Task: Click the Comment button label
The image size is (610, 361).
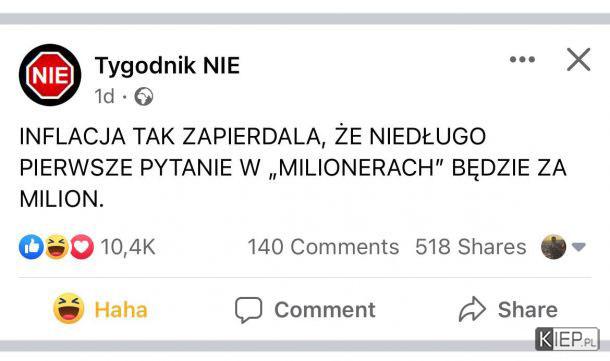Action: pos(325,310)
